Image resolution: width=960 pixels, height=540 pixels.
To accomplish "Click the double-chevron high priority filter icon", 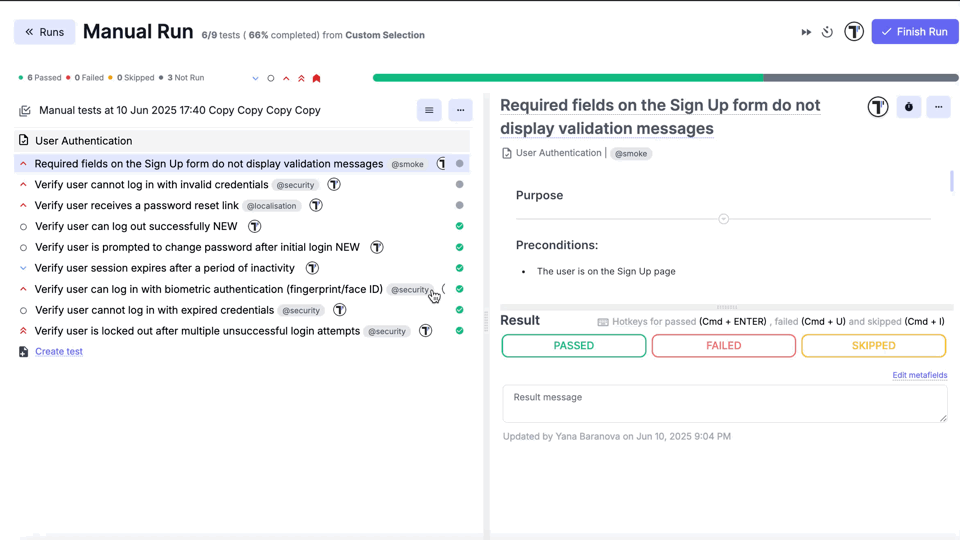I will tap(301, 78).
